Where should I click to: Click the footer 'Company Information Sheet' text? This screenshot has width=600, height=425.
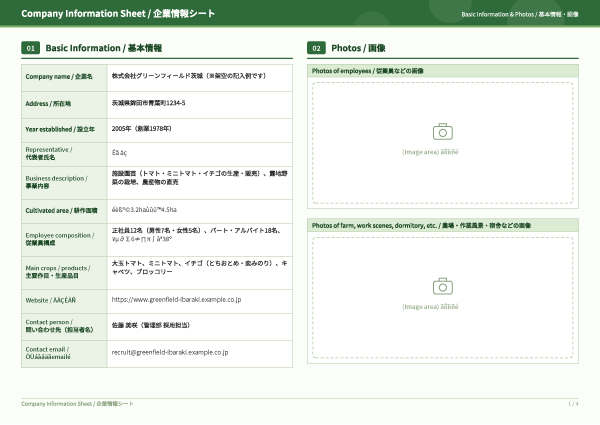77,404
